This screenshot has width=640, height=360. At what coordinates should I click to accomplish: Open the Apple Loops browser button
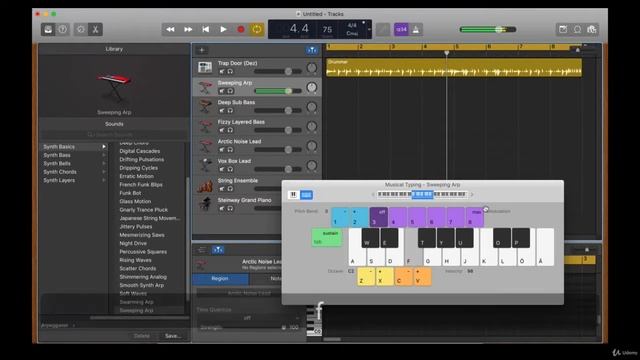(x=577, y=29)
